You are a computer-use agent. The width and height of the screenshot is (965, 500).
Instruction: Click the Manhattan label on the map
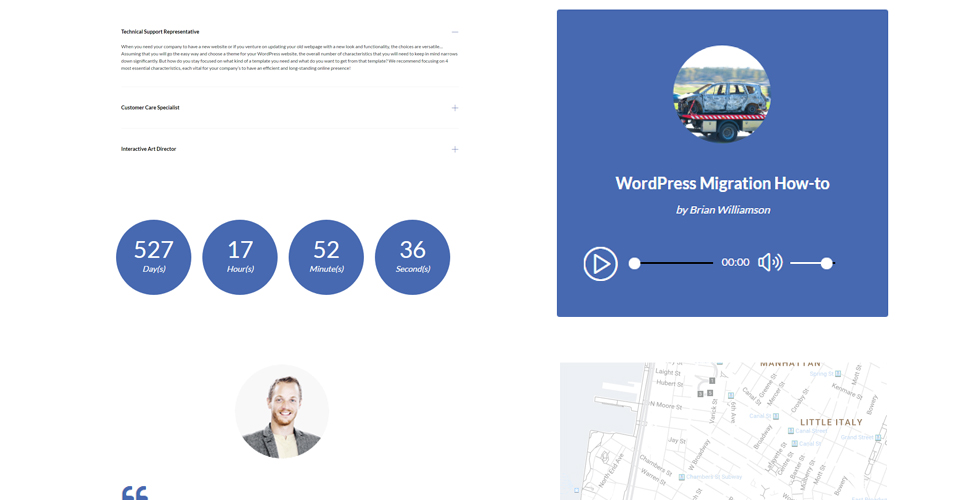pyautogui.click(x=790, y=364)
